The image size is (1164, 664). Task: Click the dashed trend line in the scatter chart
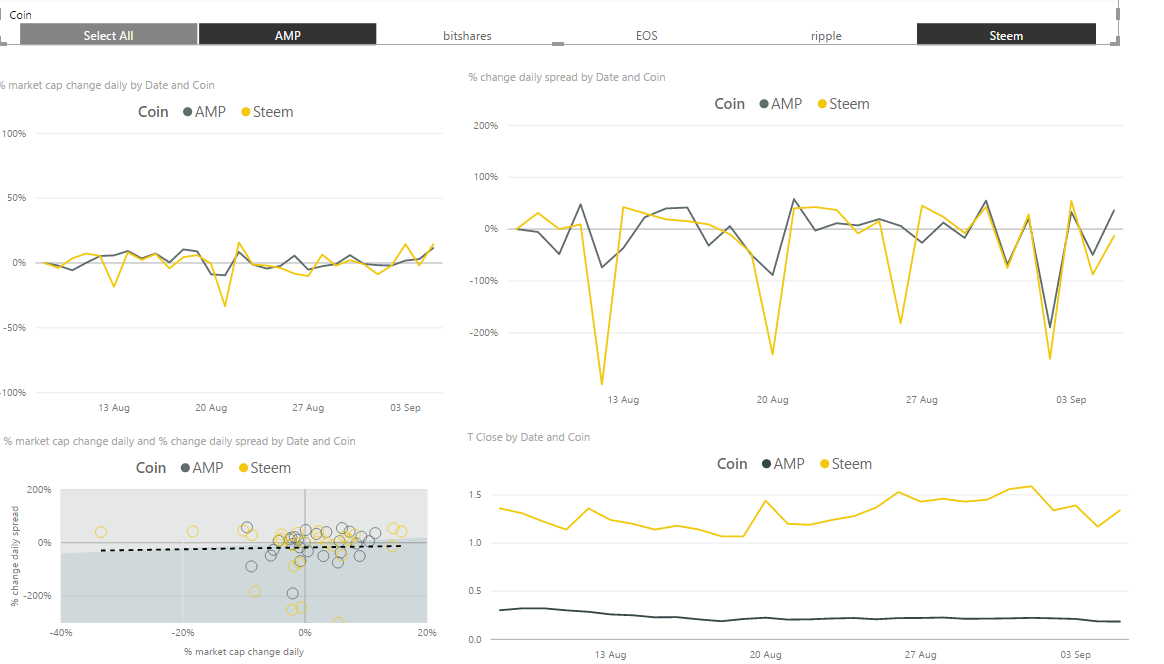click(200, 548)
